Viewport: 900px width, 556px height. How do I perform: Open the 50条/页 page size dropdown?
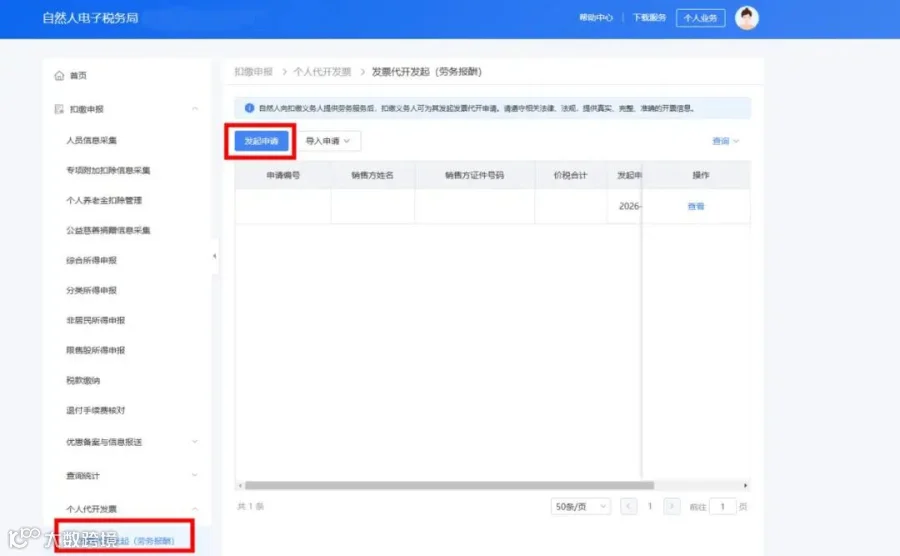[580, 507]
